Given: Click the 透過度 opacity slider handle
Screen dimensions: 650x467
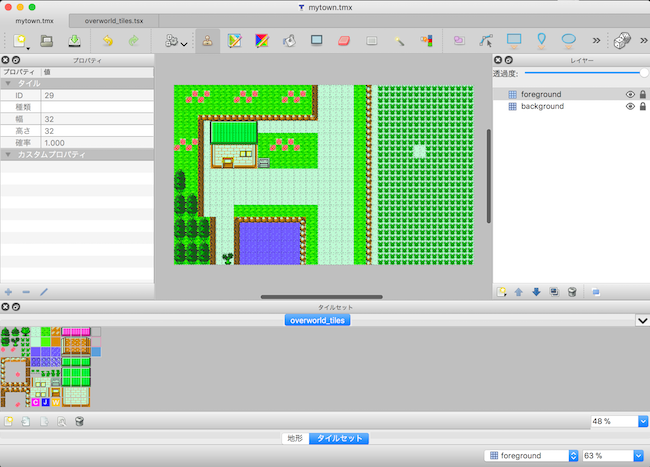Looking at the screenshot, I should coord(644,73).
